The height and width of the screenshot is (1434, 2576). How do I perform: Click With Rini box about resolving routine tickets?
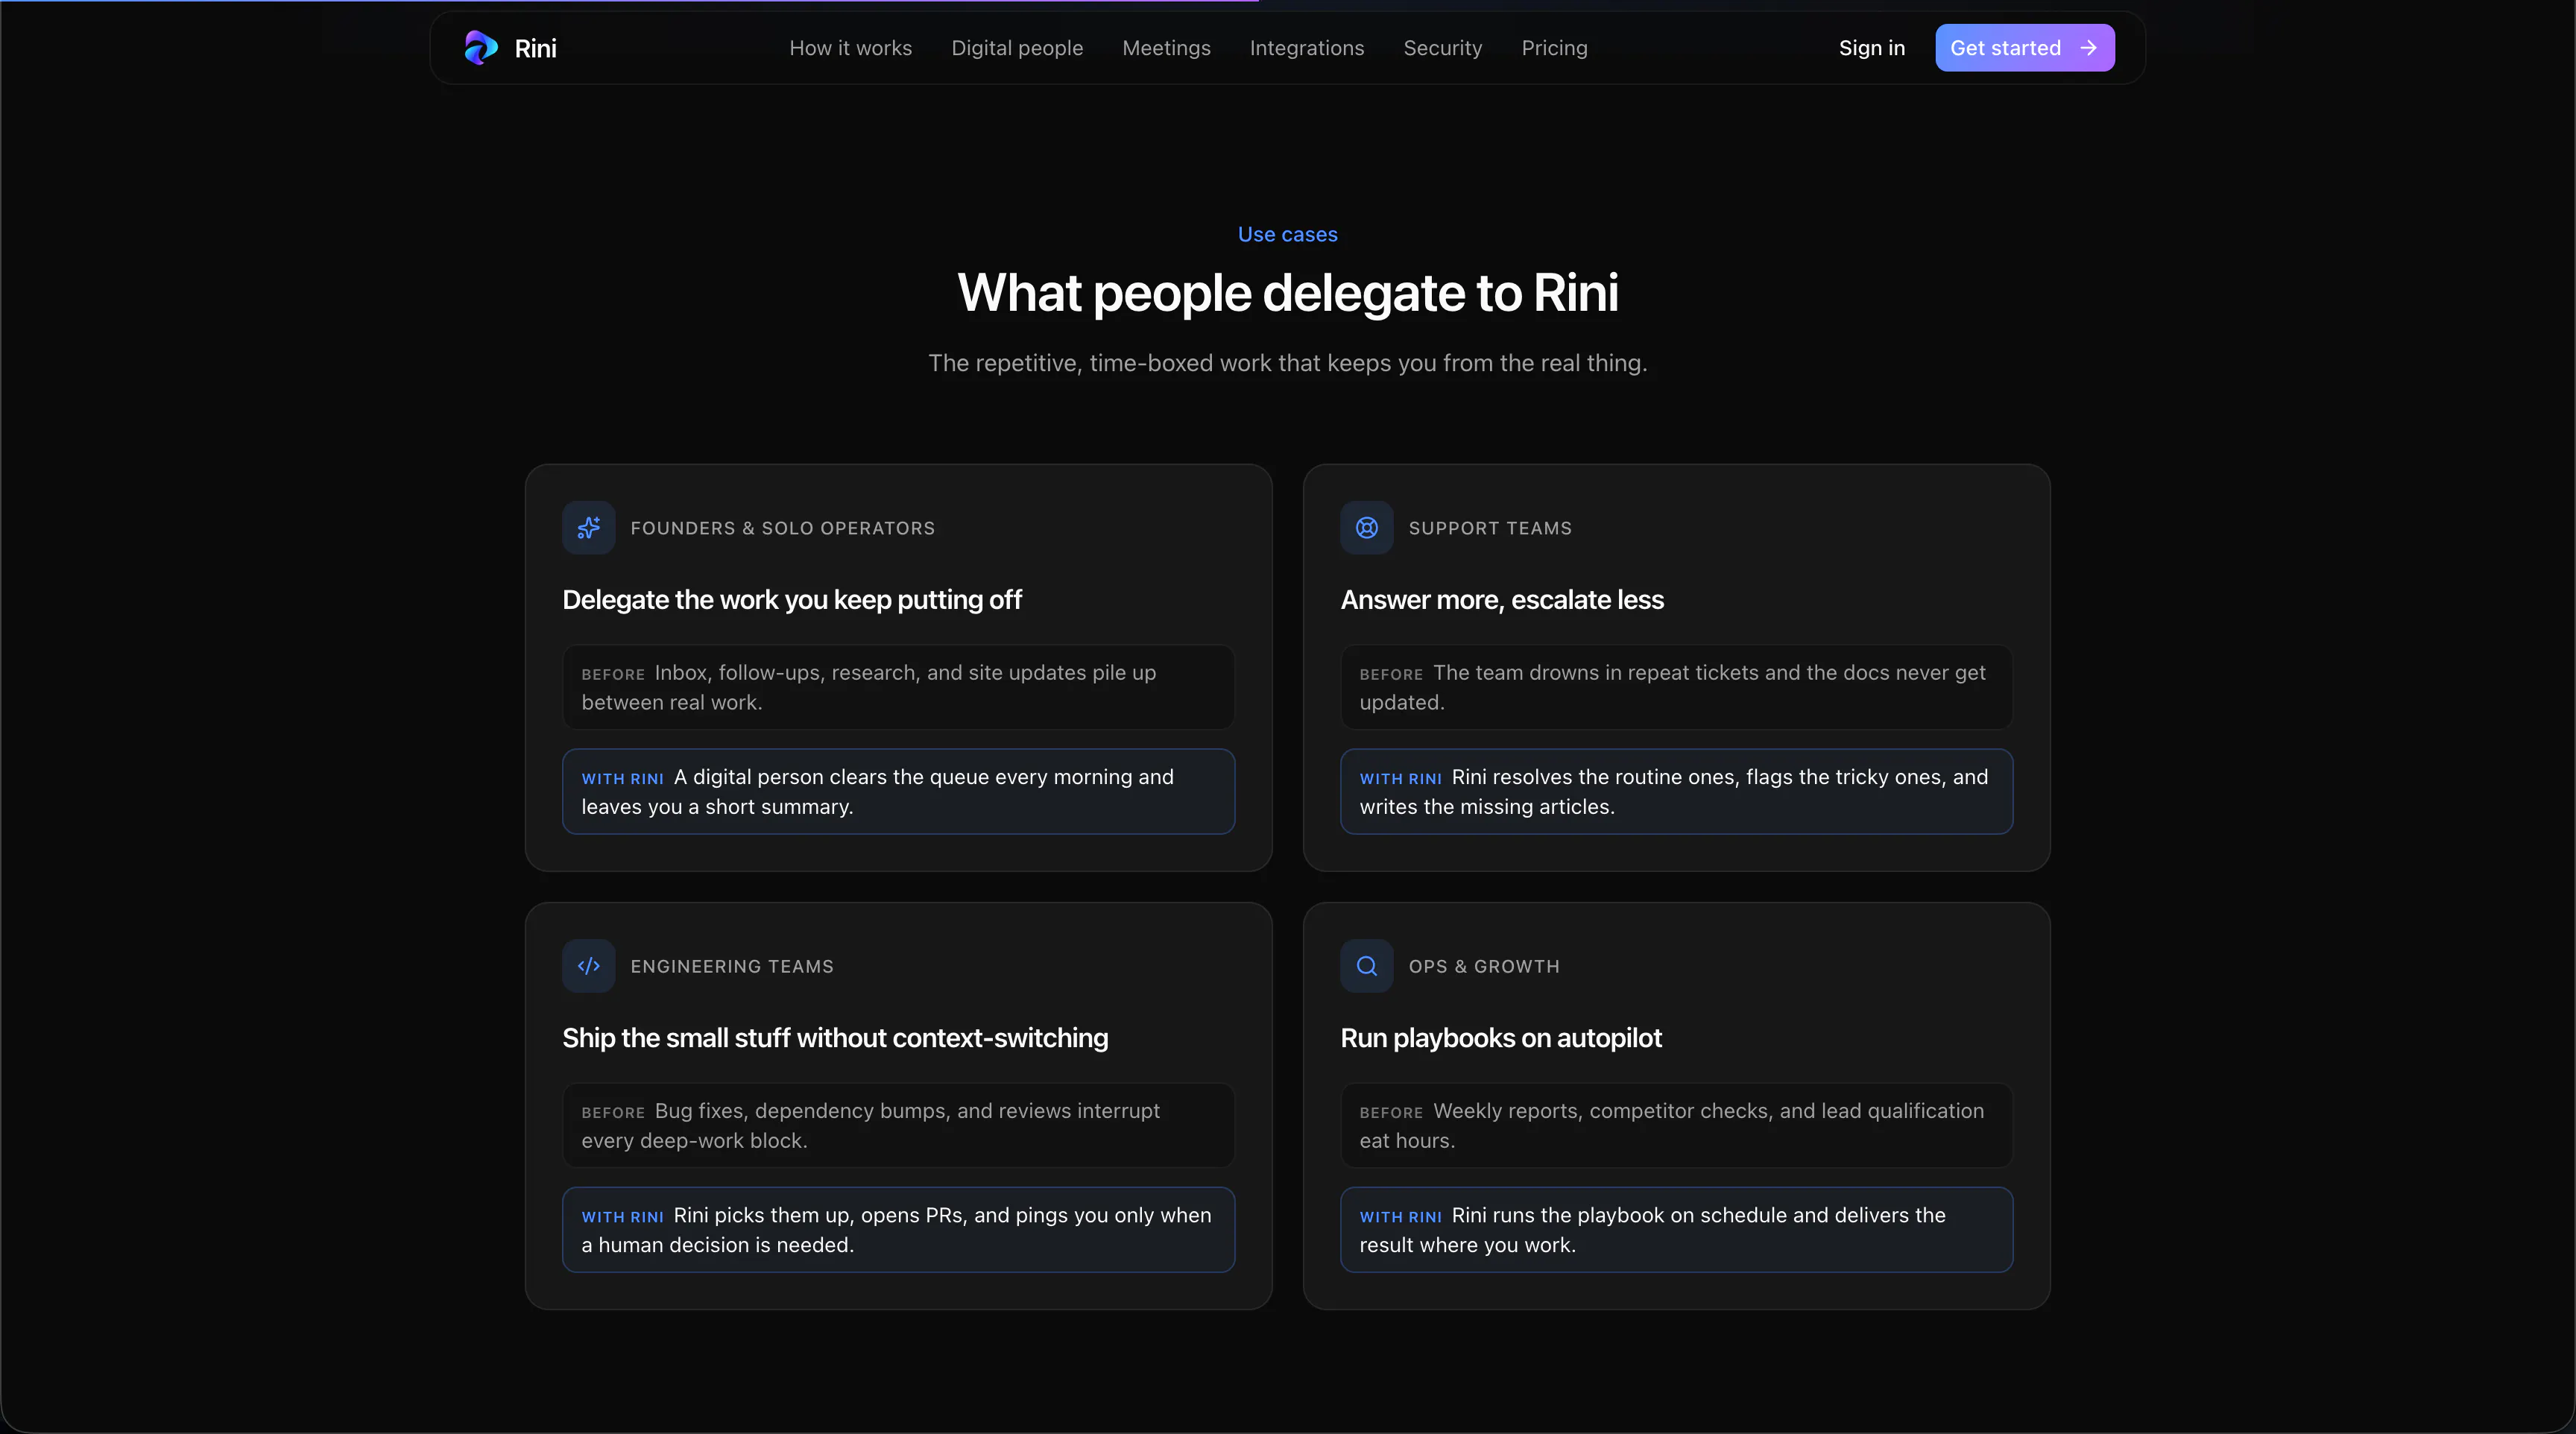[x=1676, y=791]
